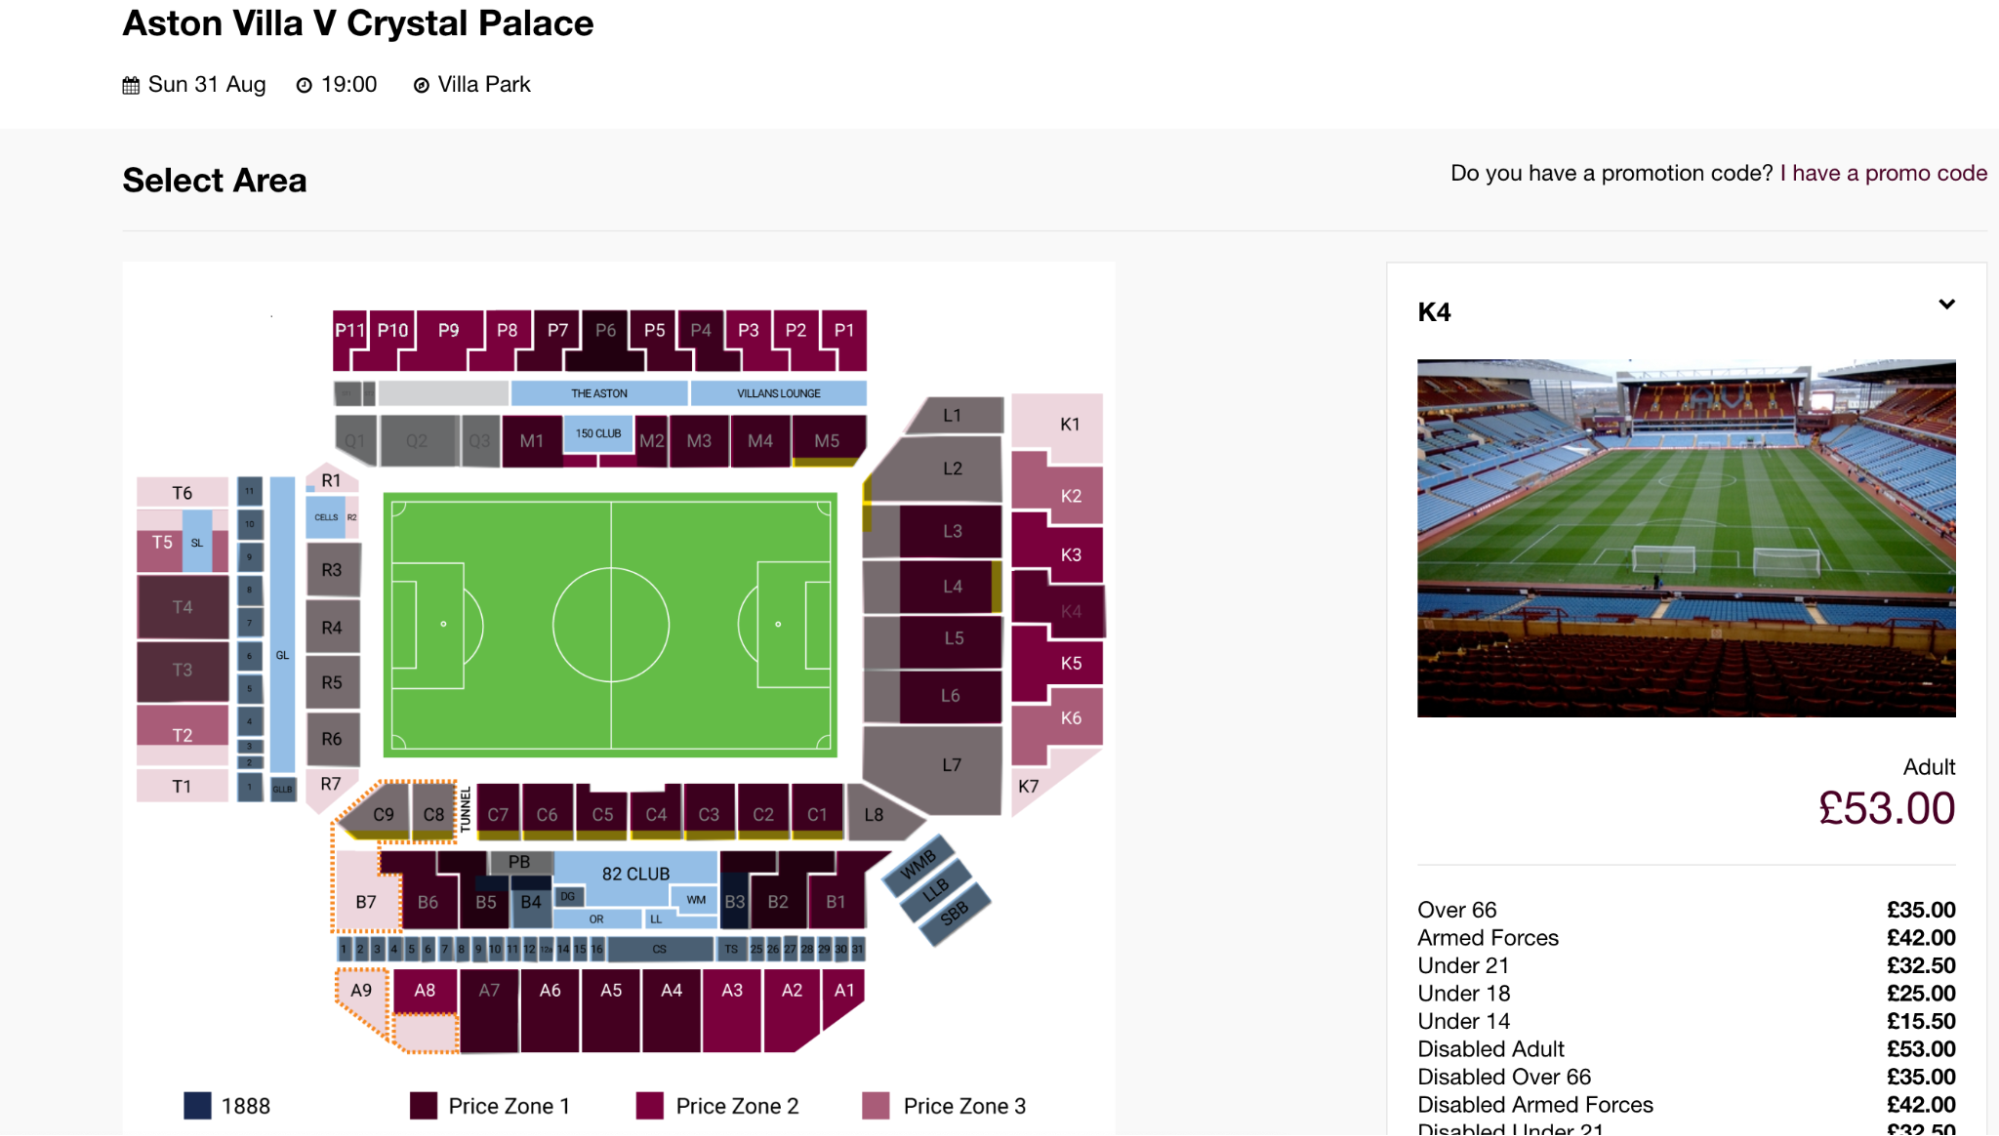Select section C8 beside the tunnel
The image size is (1999, 1136).
tap(434, 814)
